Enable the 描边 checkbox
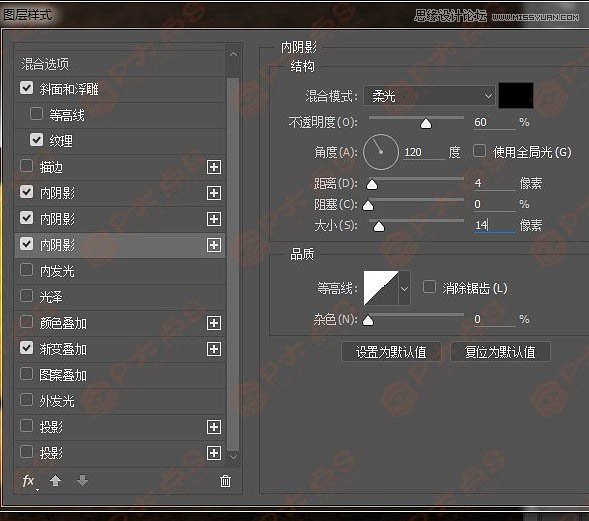The width and height of the screenshot is (589, 521). (x=26, y=166)
